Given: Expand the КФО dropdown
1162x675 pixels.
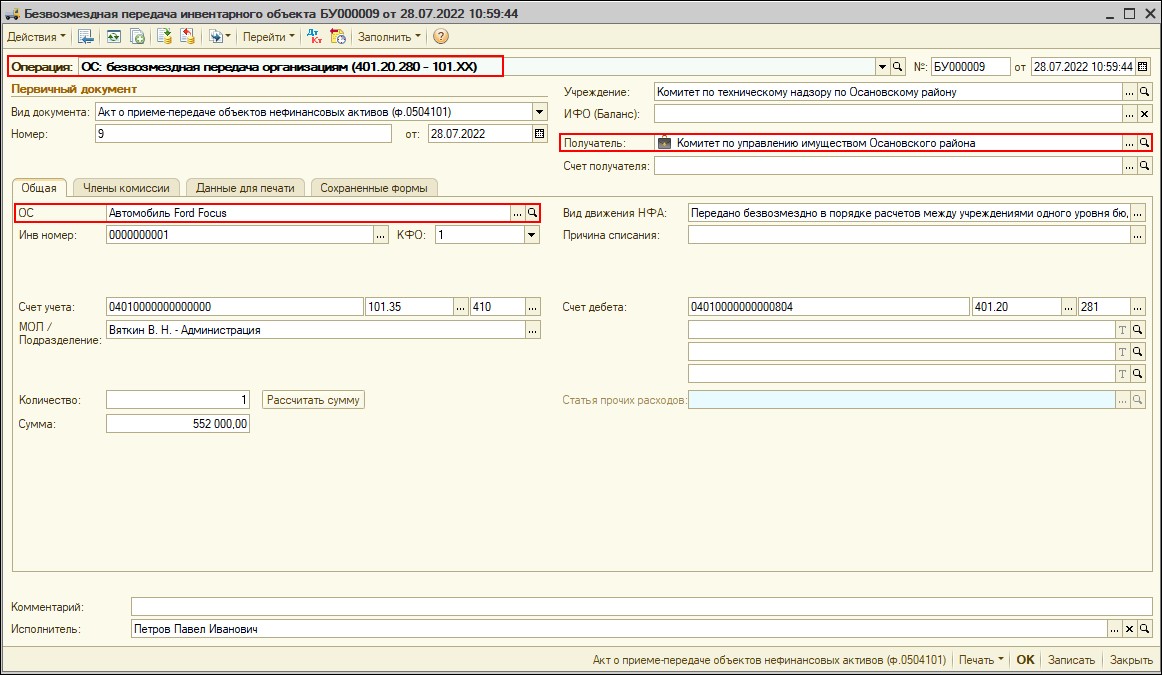Looking at the screenshot, I should tap(532, 235).
